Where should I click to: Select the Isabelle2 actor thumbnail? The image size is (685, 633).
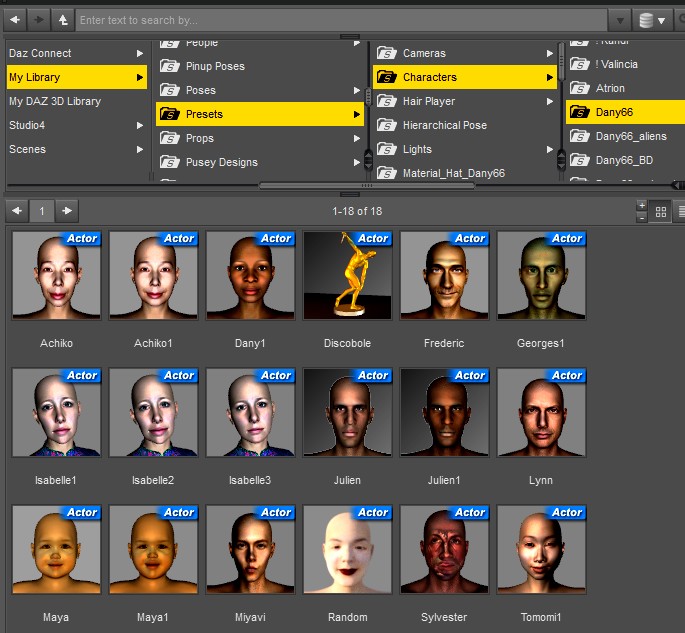tap(153, 412)
